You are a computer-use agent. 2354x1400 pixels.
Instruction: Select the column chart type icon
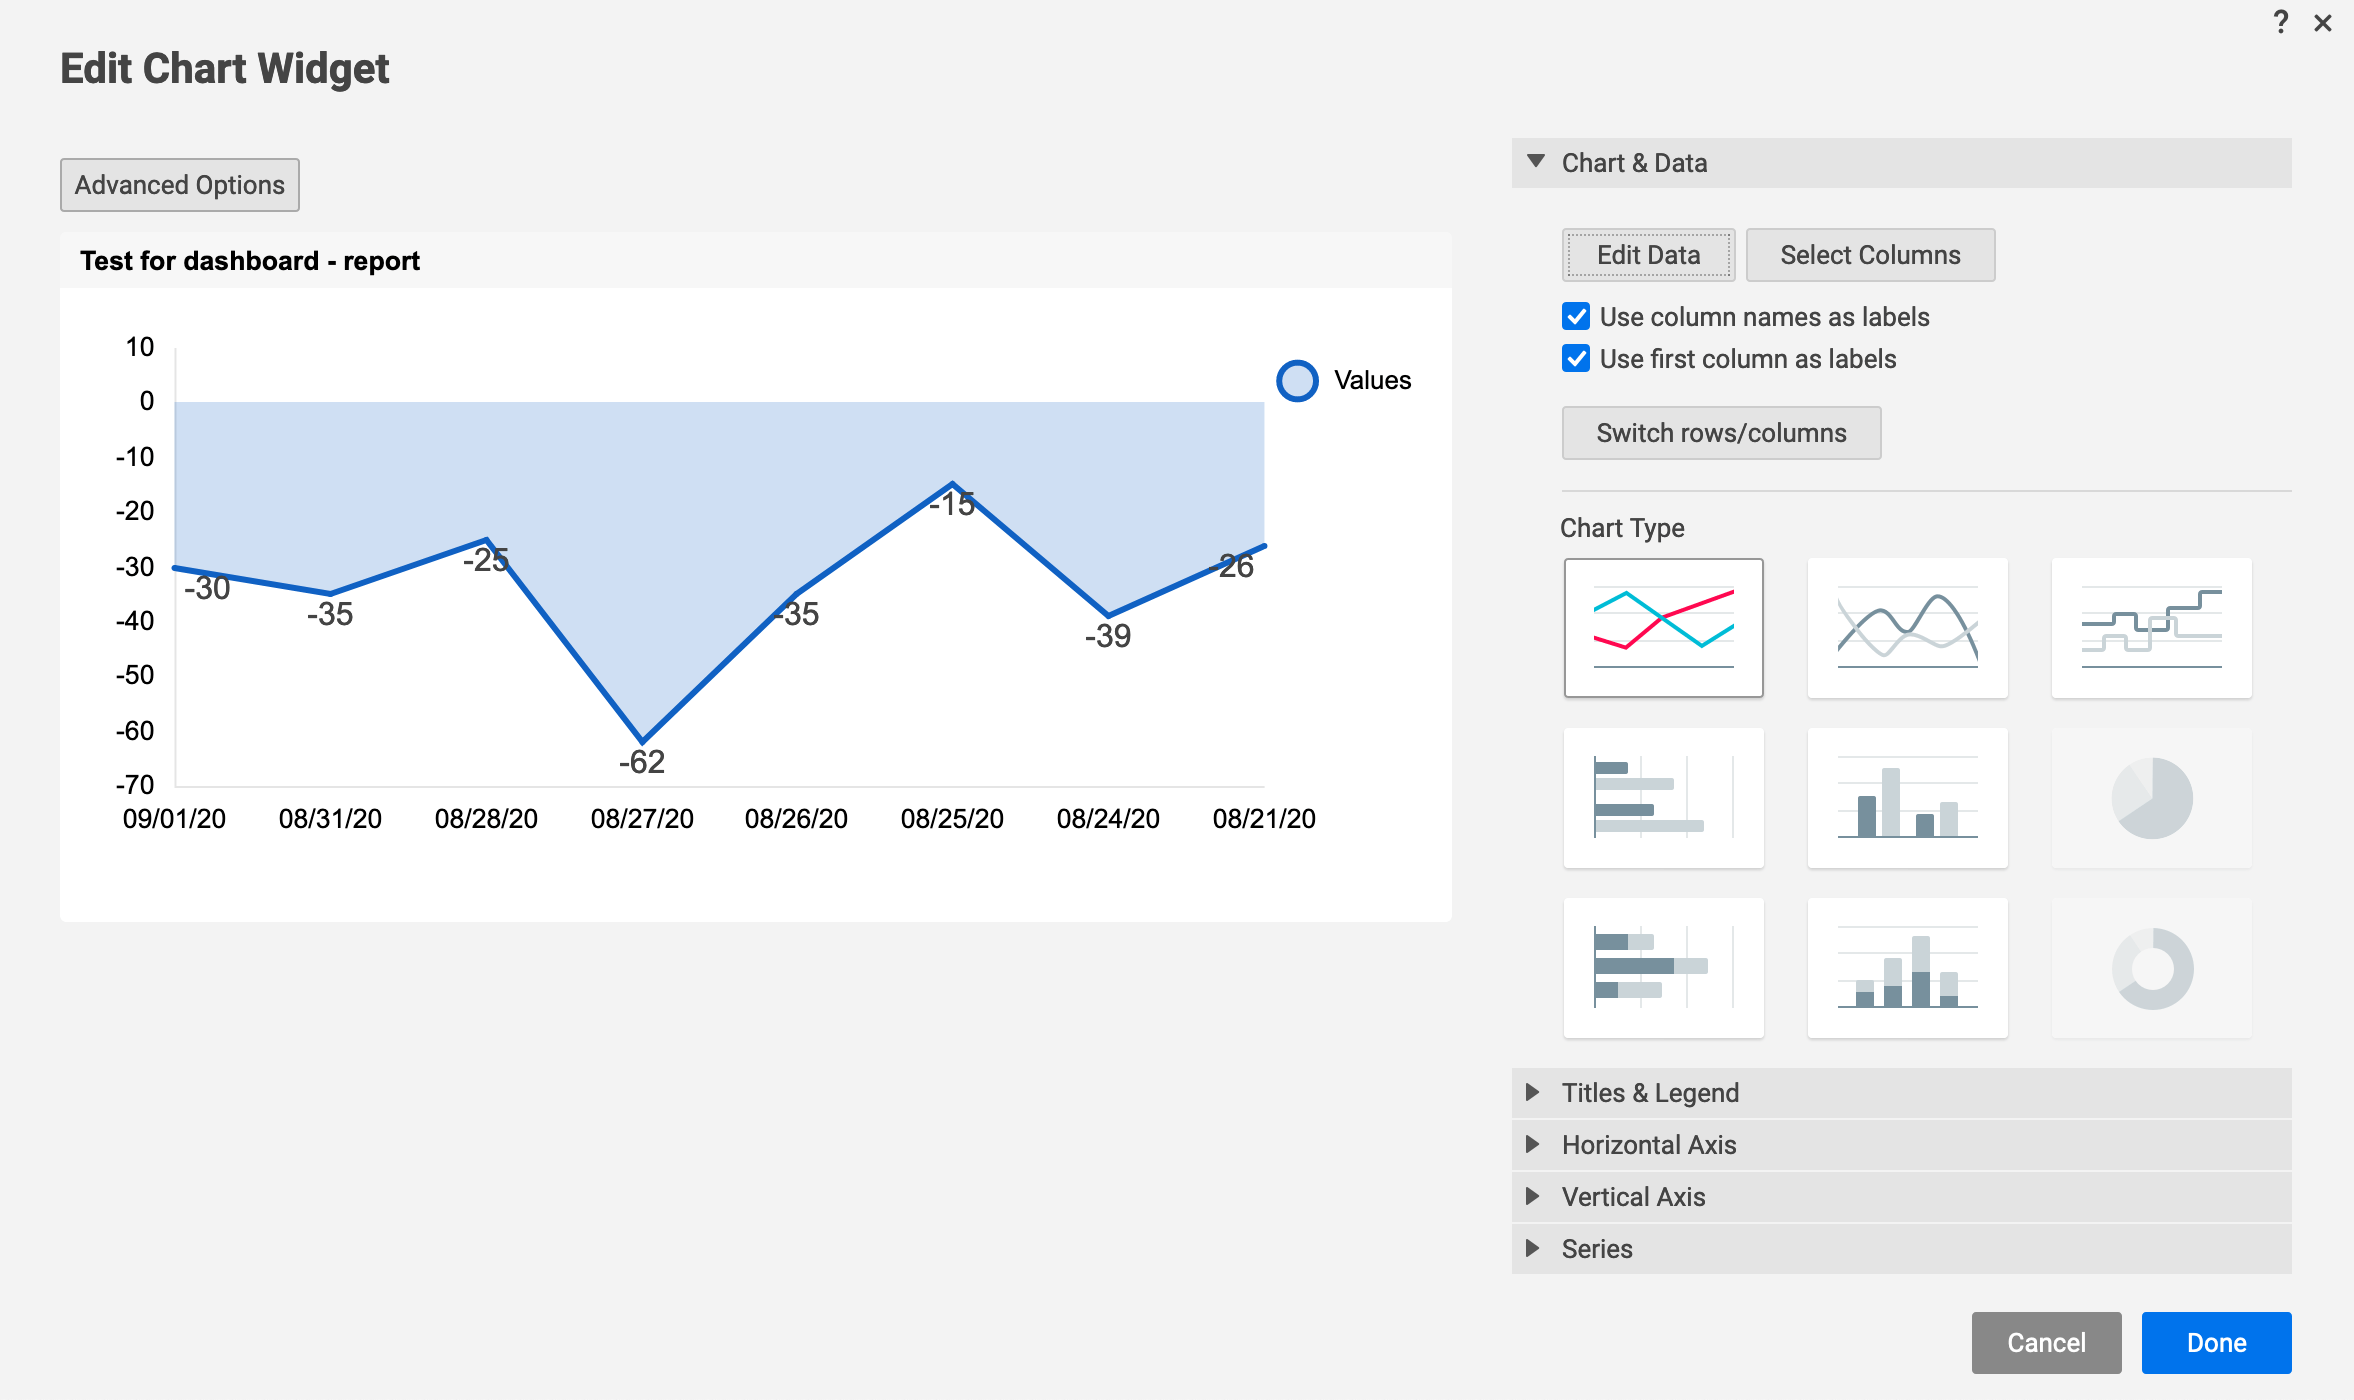[x=1907, y=798]
